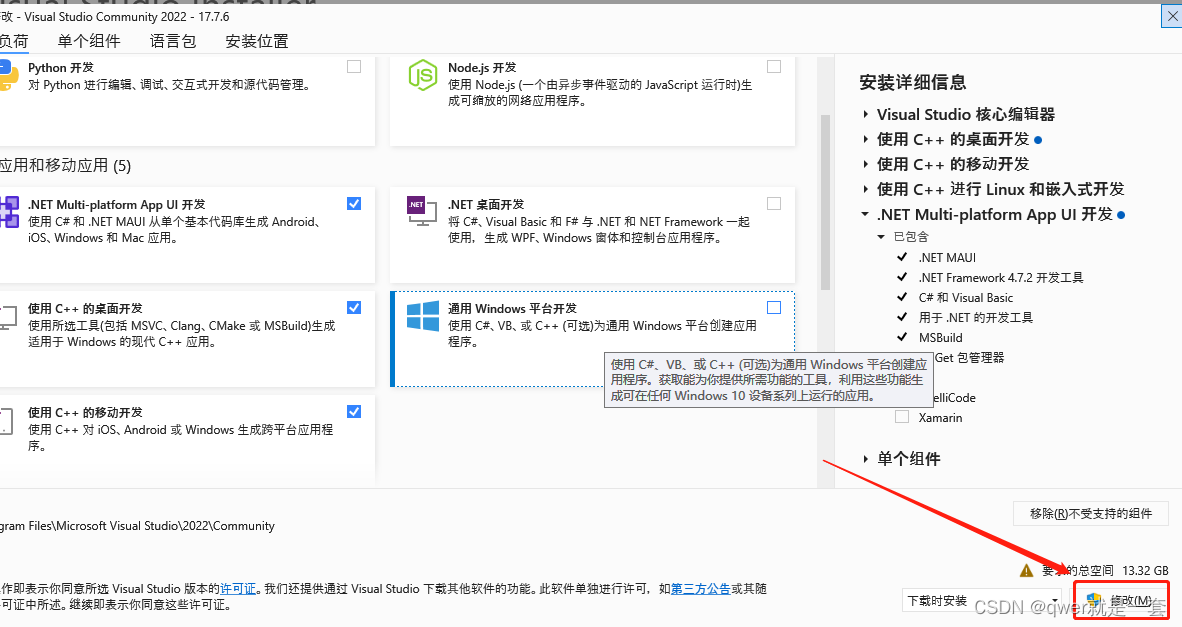Click the 使用 C++ 的移动开发 card description

point(180,438)
